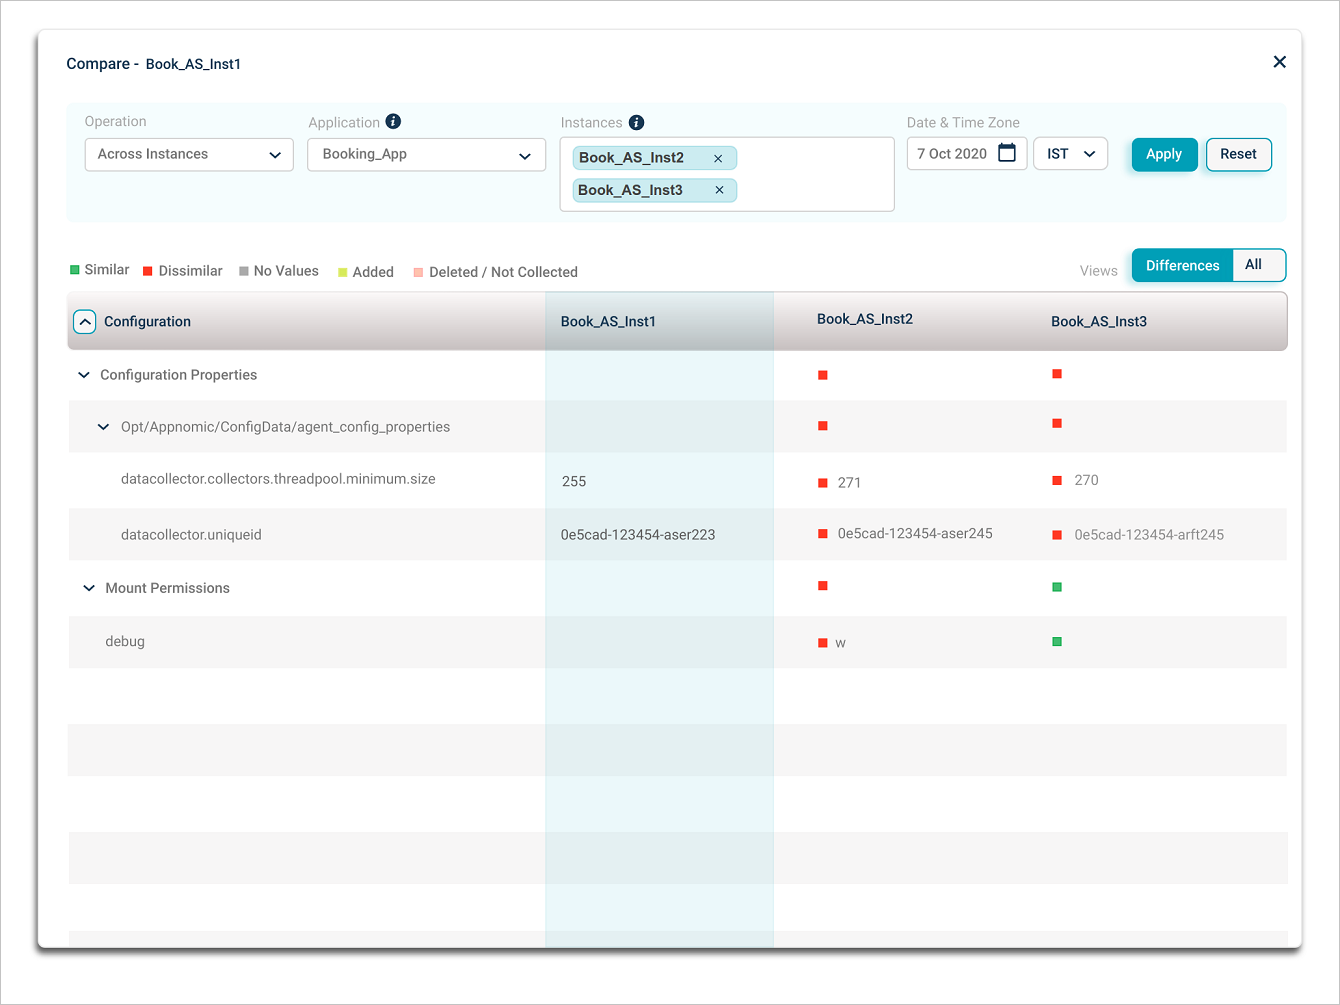Collapse Configuration Properties tree node
This screenshot has height=1005, width=1340.
click(84, 375)
